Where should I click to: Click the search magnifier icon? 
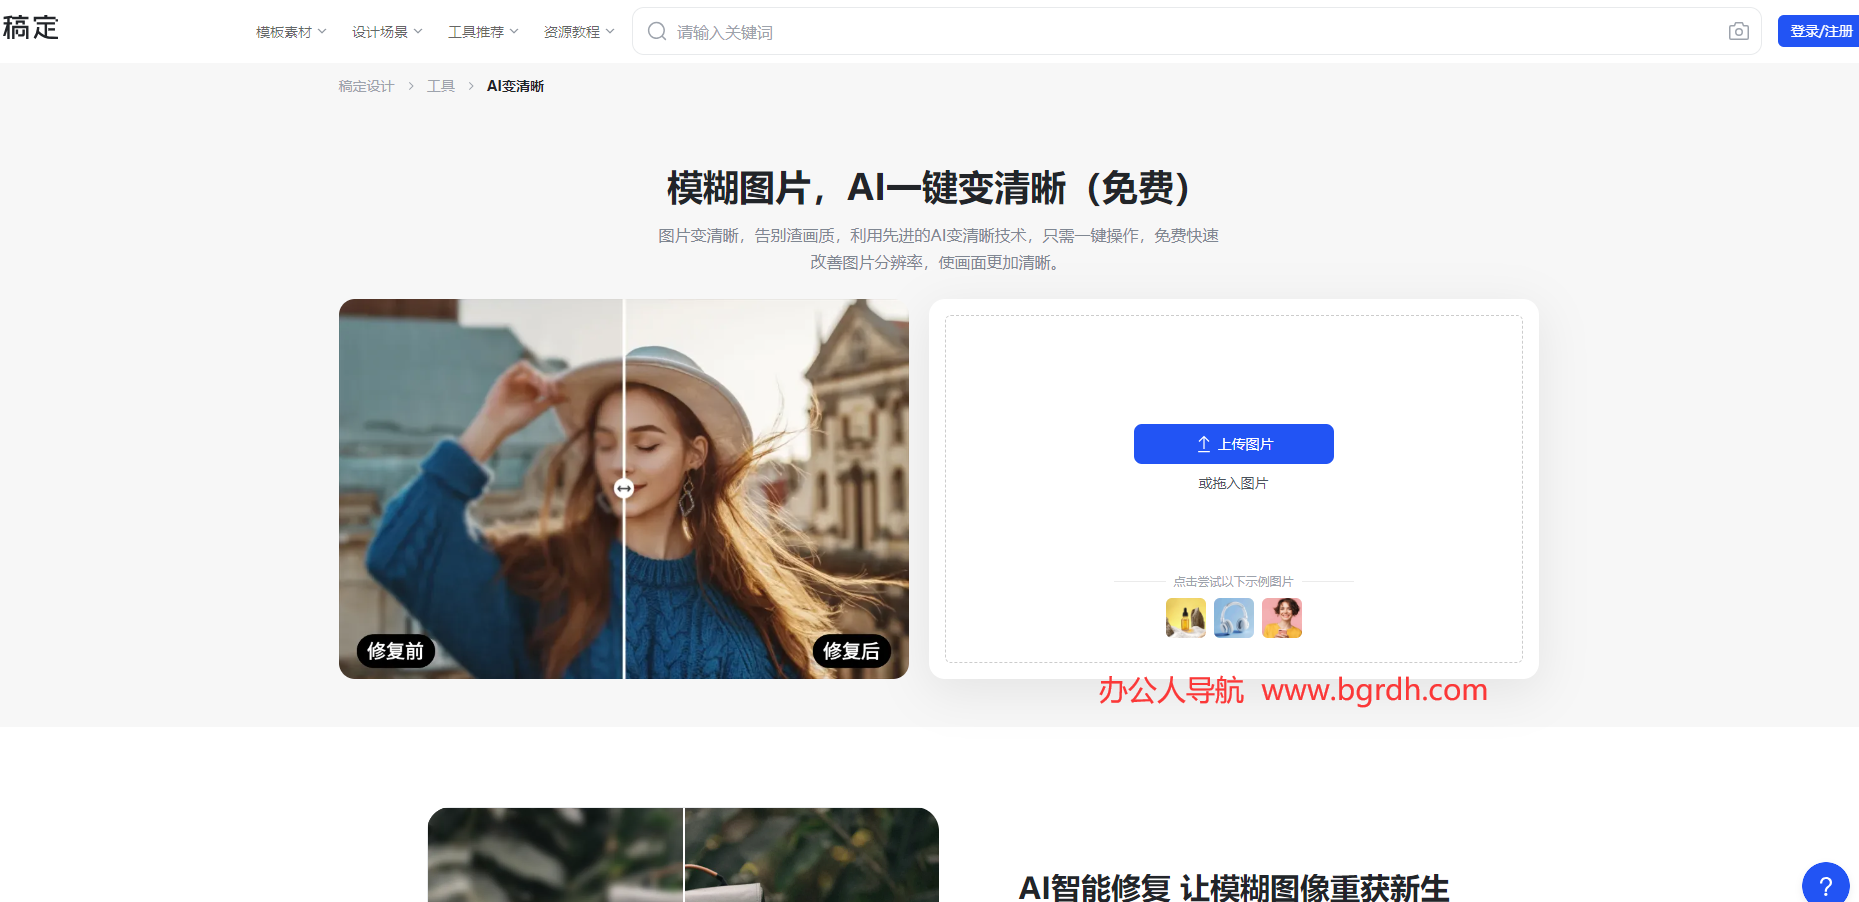657,32
